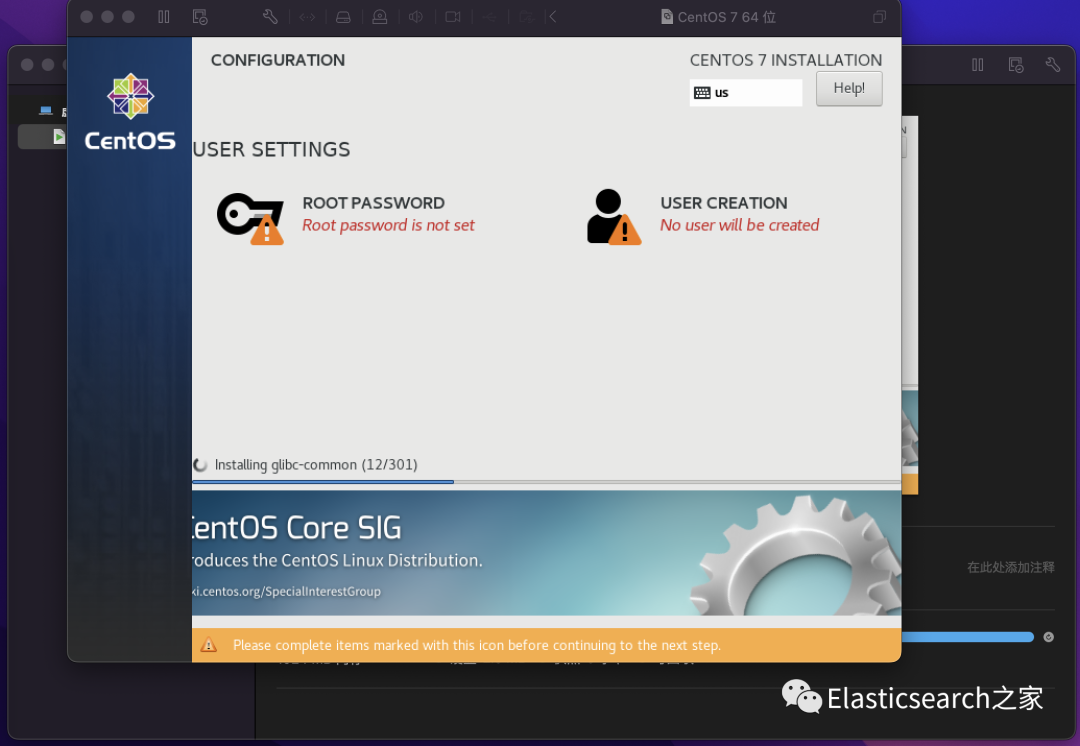Open the snapshot manager in front window toolbar

200,17
